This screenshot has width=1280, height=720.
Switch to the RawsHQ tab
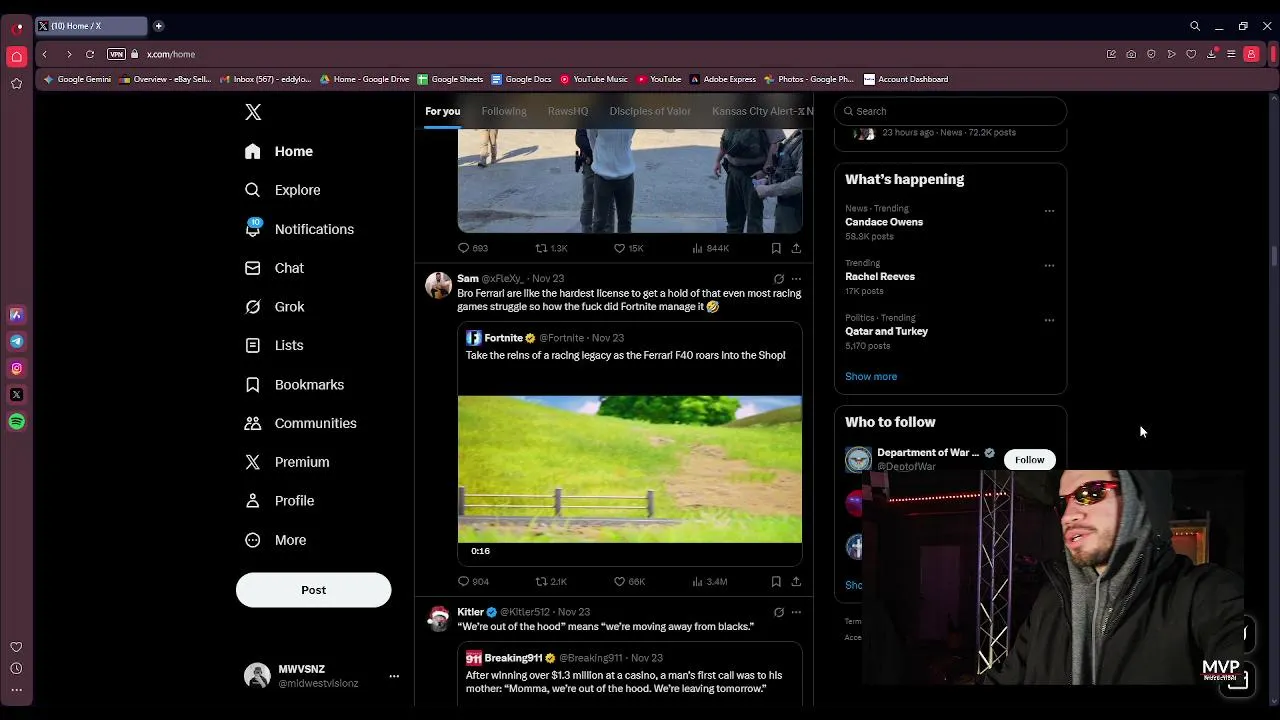(x=567, y=111)
